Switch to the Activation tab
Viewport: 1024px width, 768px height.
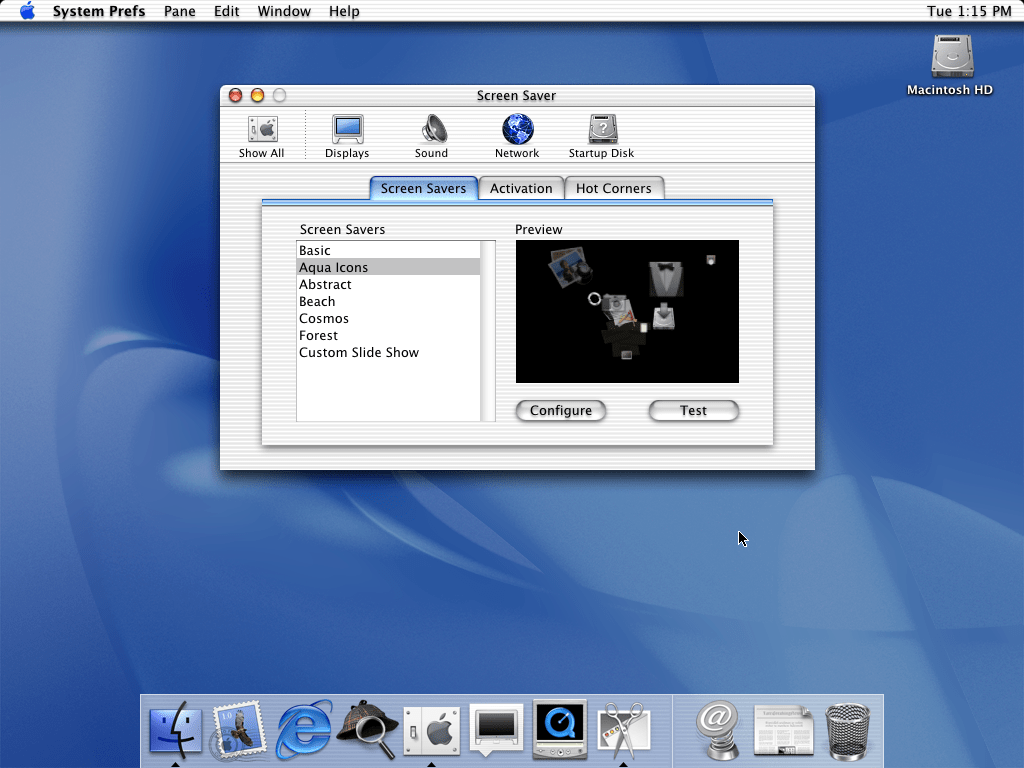521,188
